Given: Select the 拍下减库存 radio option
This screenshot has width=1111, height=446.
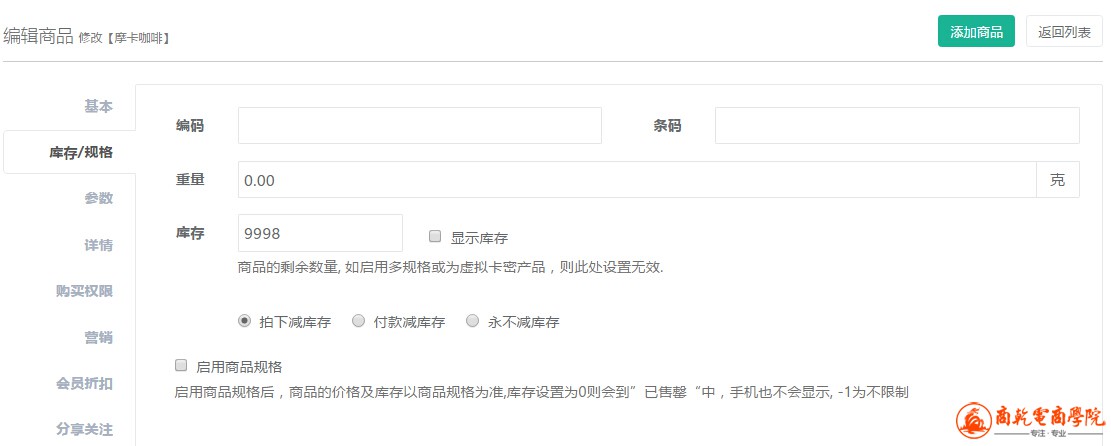Looking at the screenshot, I should coord(244,321).
